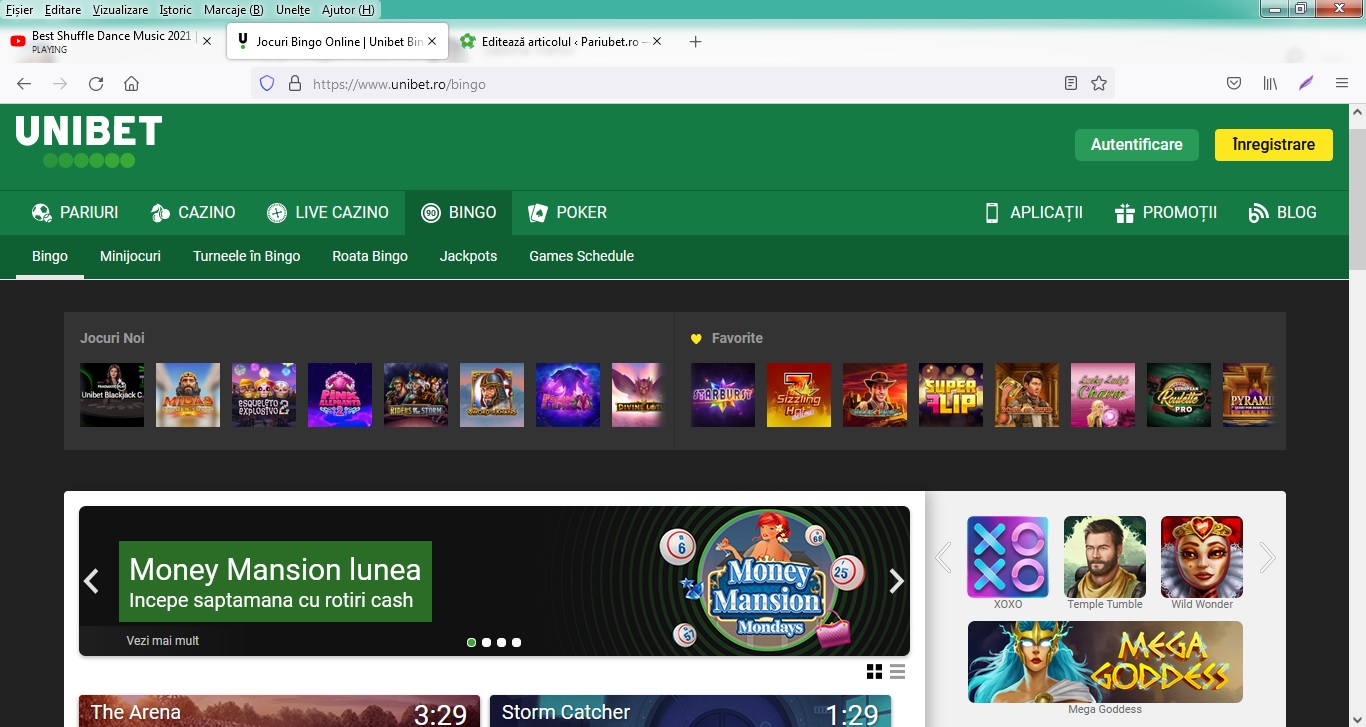Screen dimensions: 1366x727
Task: Show the next banner slide arrow
Action: [x=896, y=581]
